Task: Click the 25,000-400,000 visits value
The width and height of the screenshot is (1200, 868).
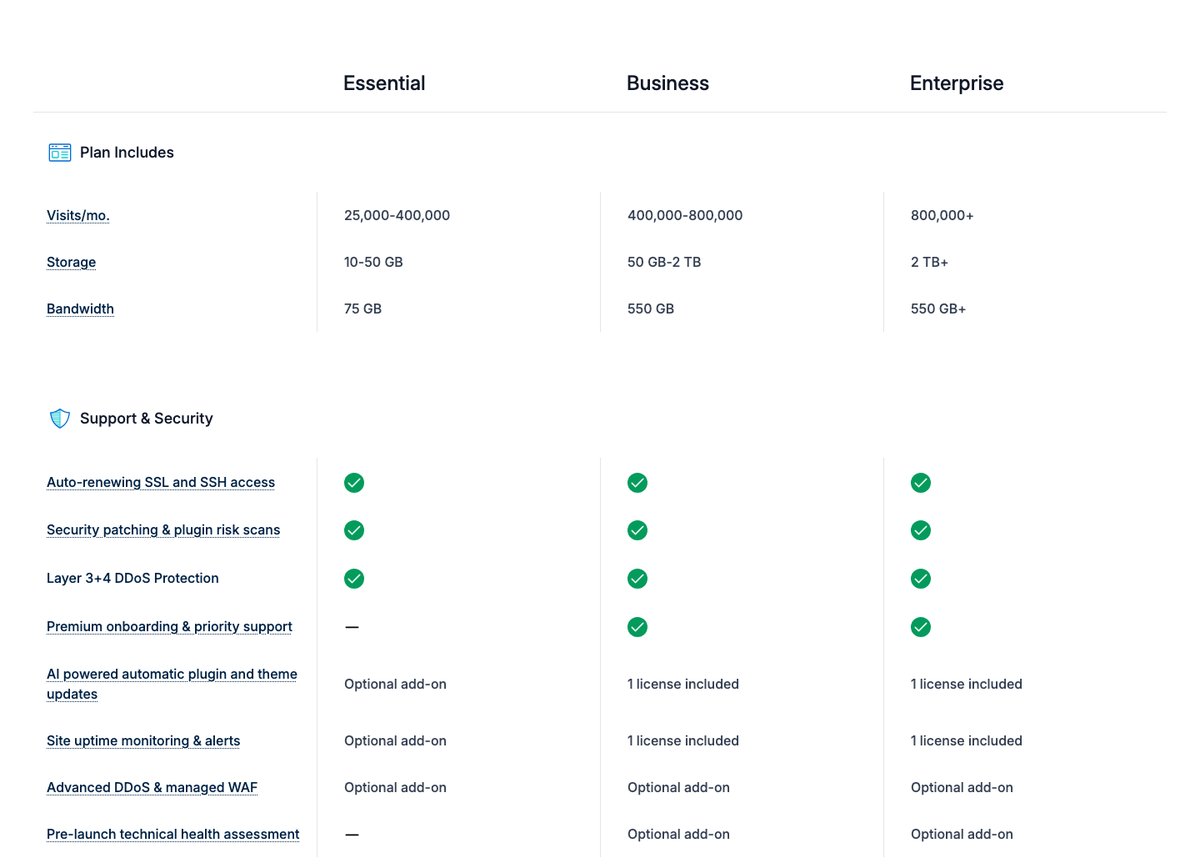Action: pos(397,215)
